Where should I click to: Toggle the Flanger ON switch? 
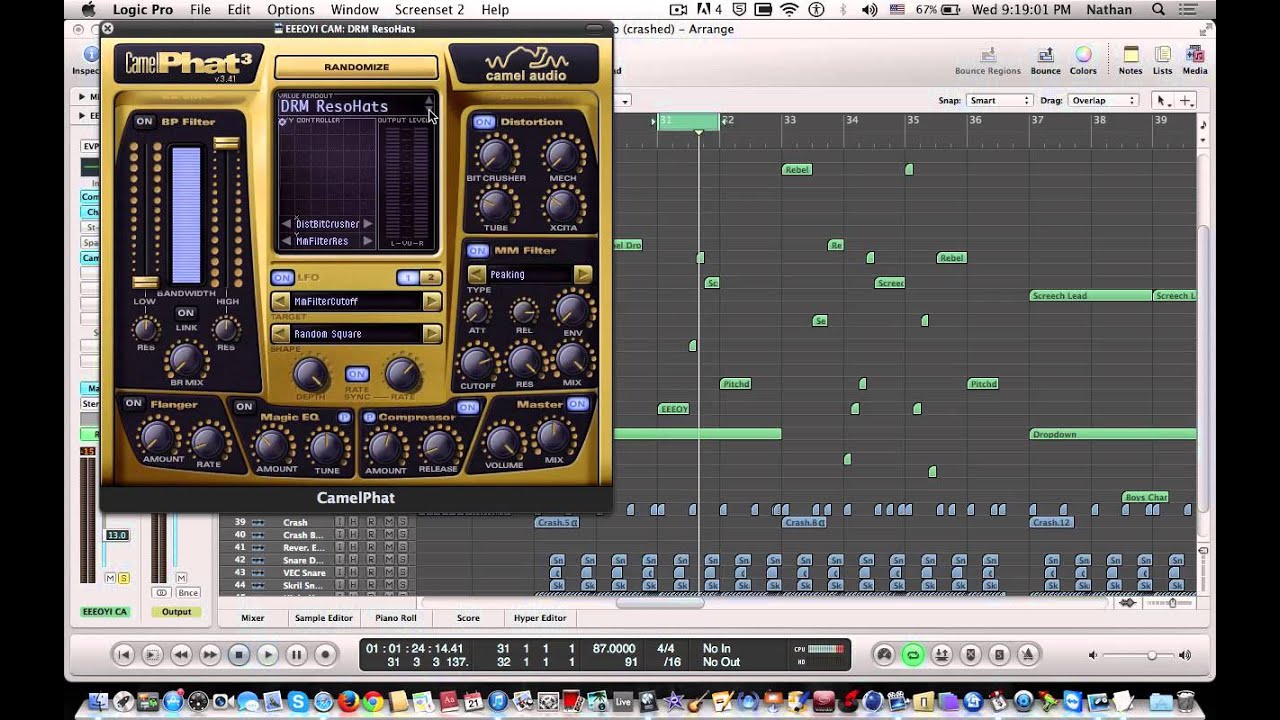click(x=133, y=403)
